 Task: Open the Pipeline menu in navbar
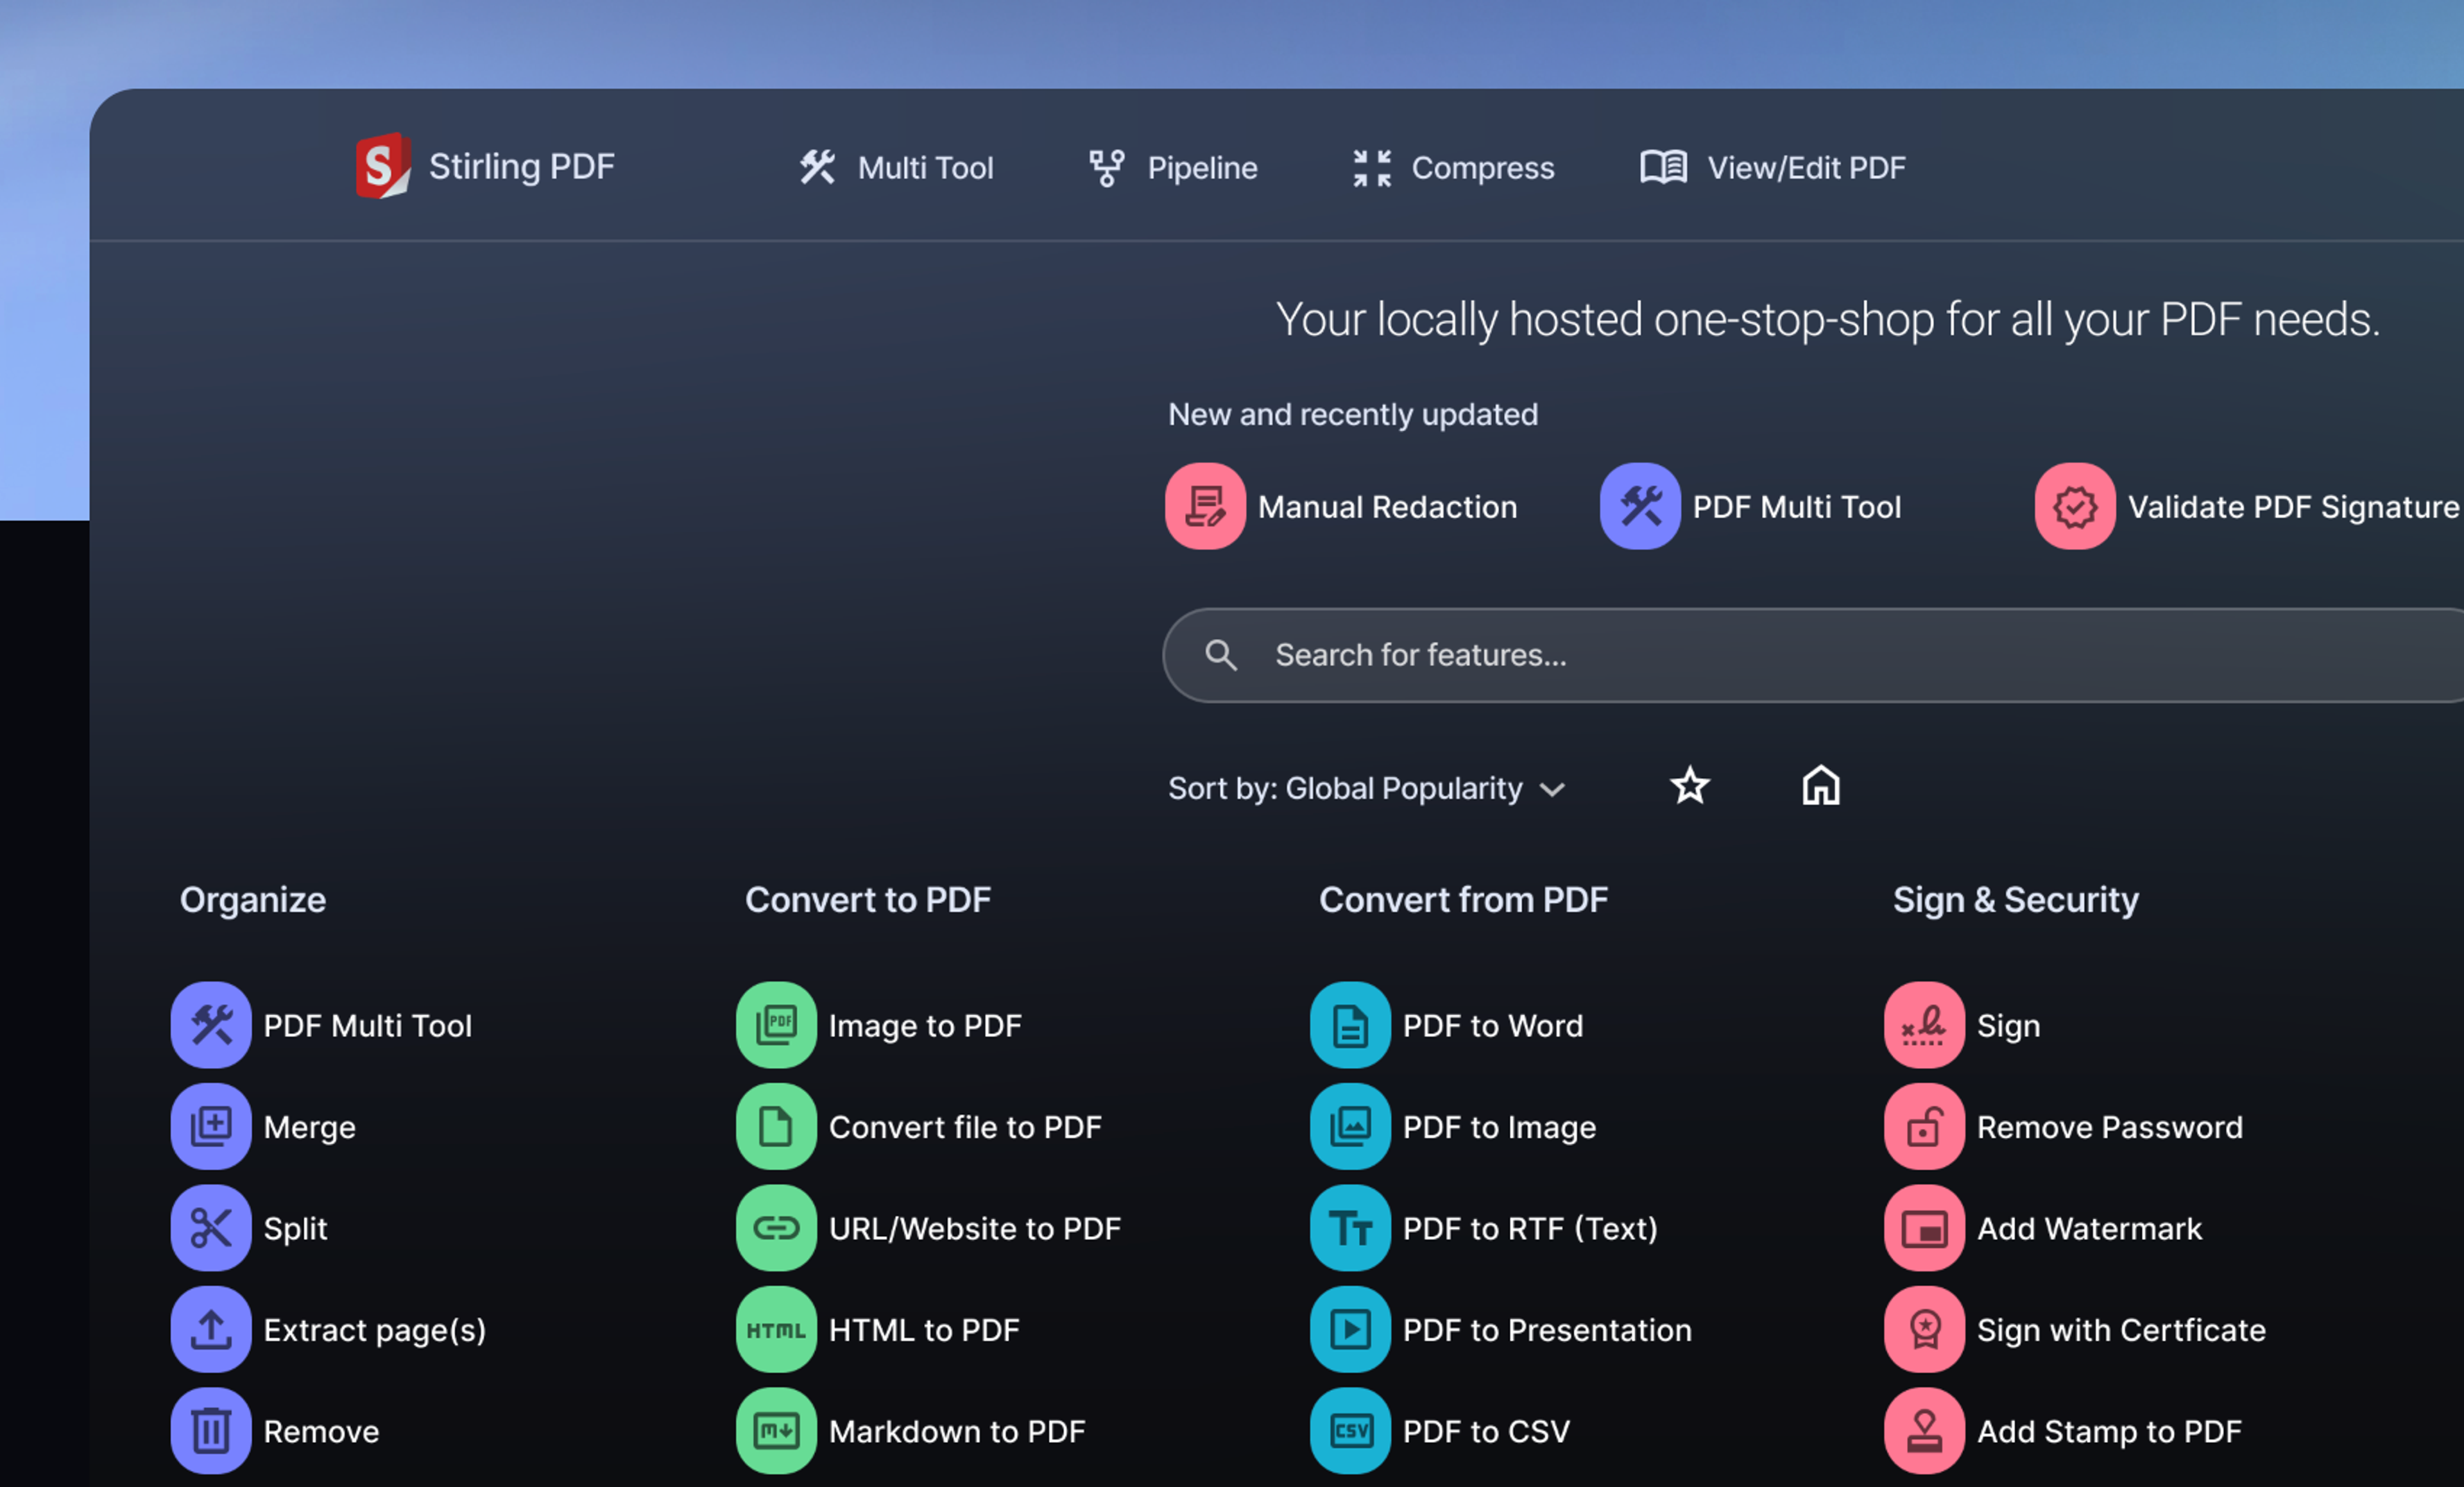coord(1174,168)
